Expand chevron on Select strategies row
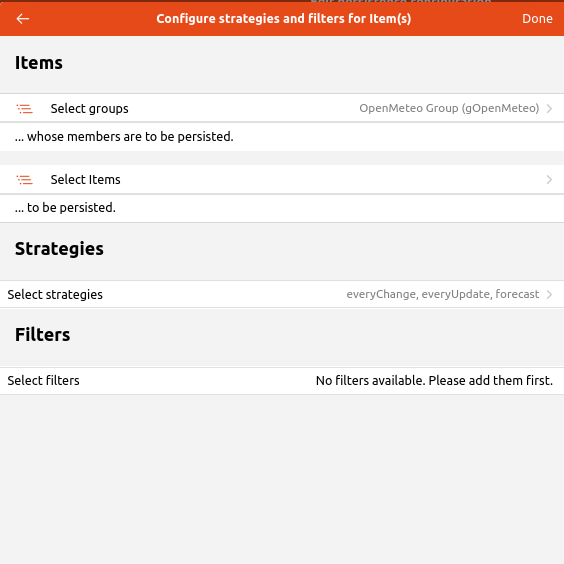 pos(549,295)
